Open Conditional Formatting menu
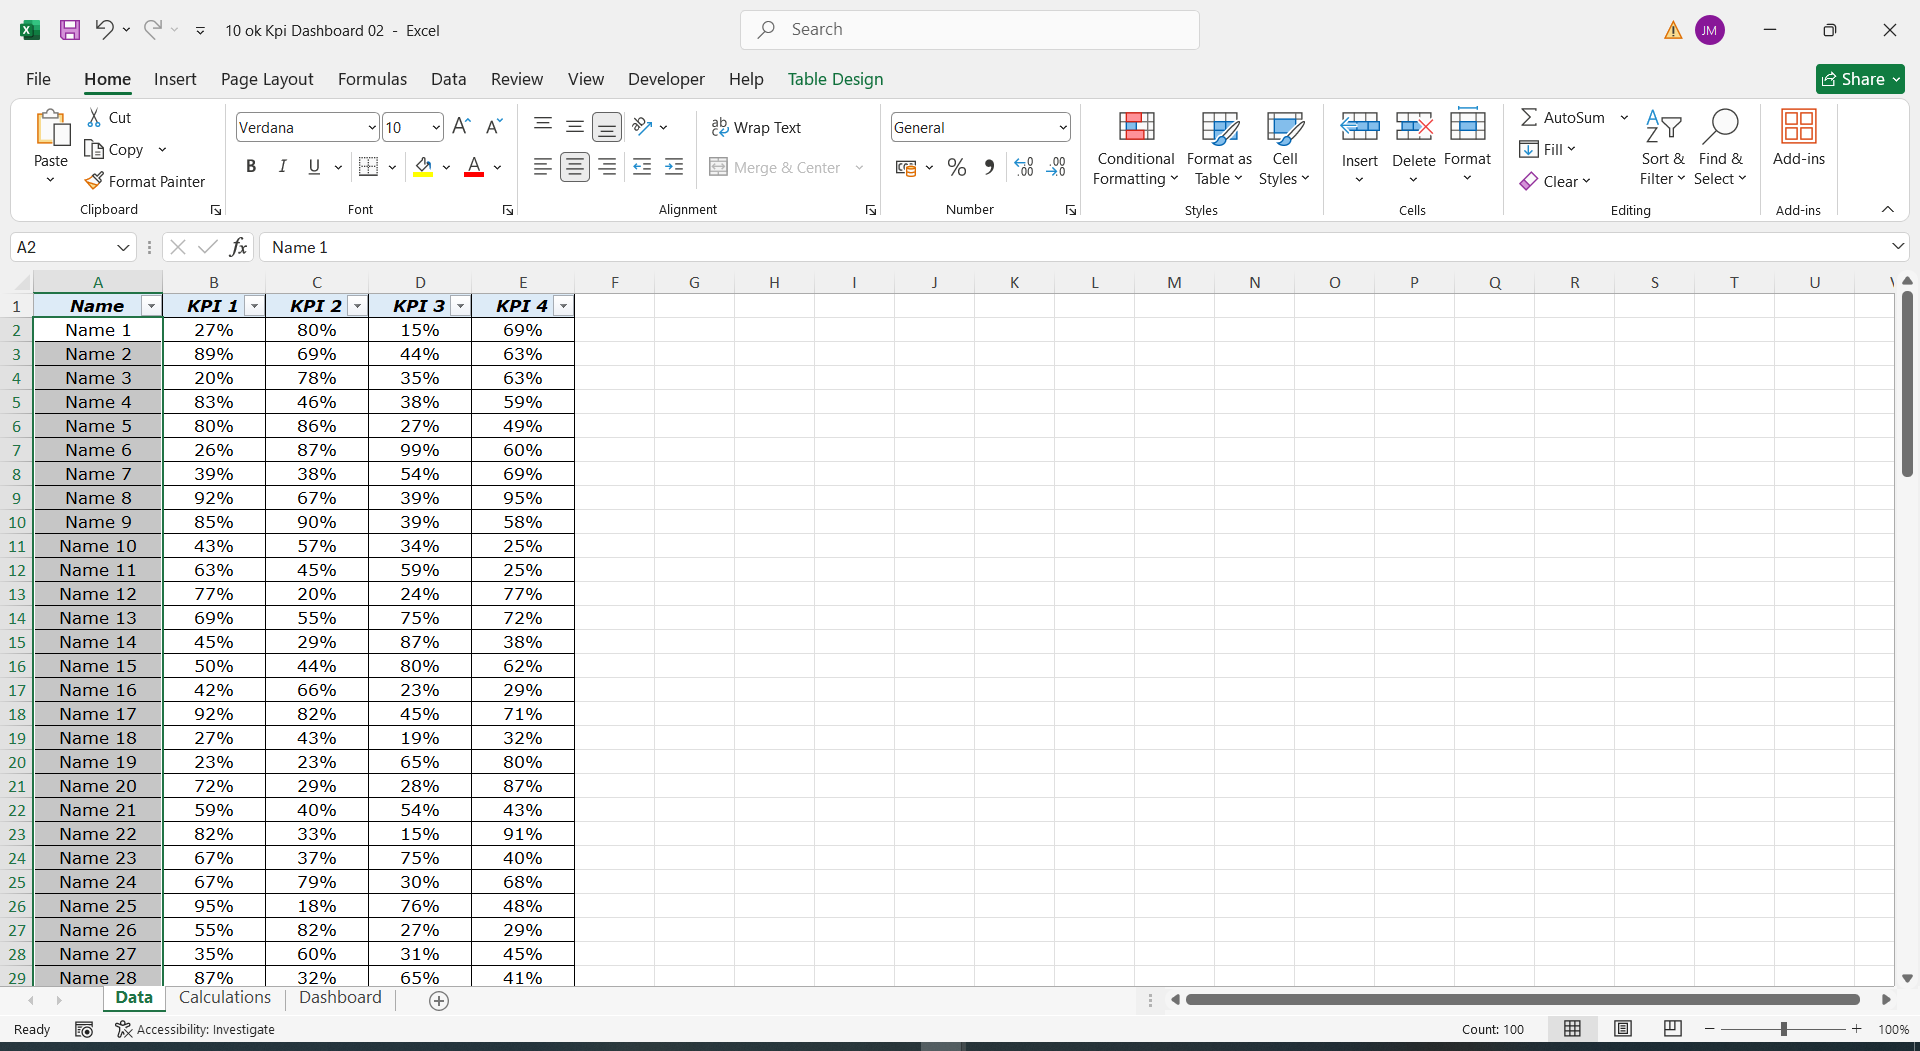This screenshot has width=1920, height=1051. tap(1136, 148)
